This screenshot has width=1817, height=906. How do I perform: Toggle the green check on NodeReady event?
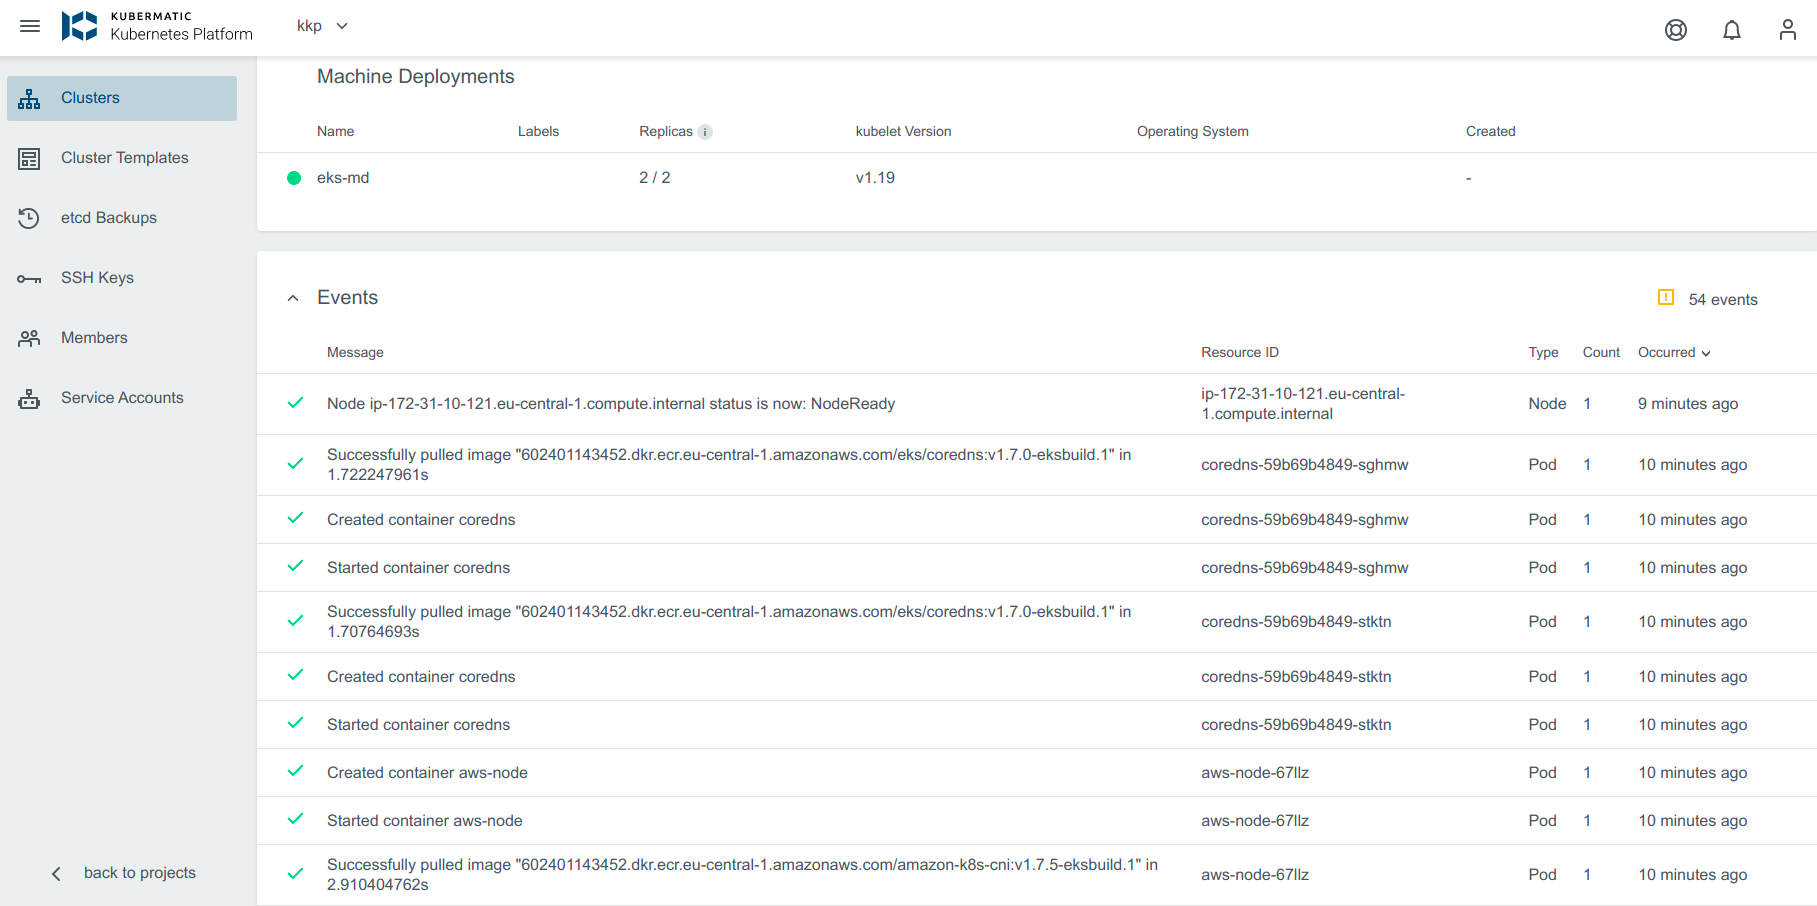295,403
